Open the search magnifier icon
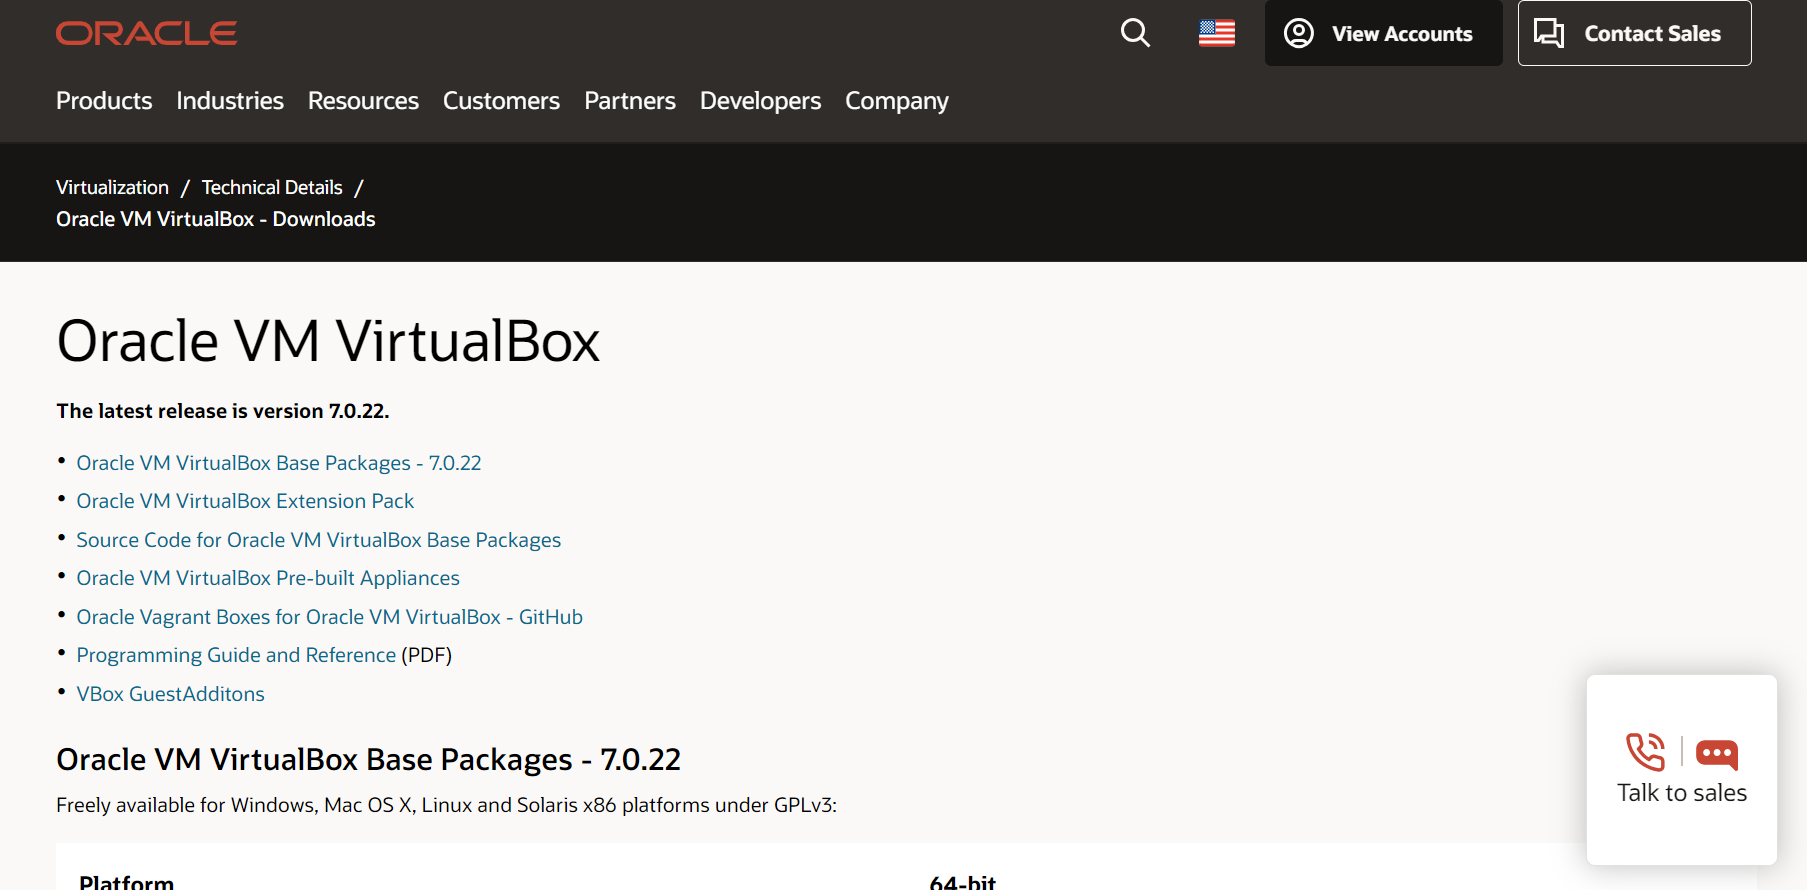Viewport: 1807px width, 890px height. pyautogui.click(x=1135, y=33)
